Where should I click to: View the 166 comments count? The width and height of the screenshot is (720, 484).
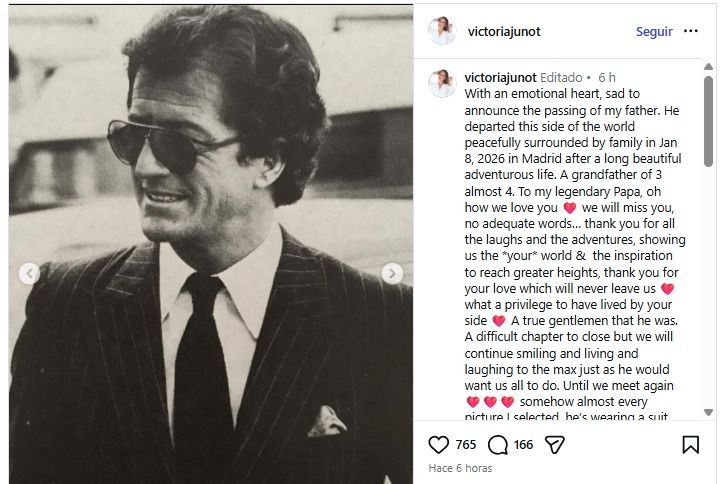(x=524, y=445)
